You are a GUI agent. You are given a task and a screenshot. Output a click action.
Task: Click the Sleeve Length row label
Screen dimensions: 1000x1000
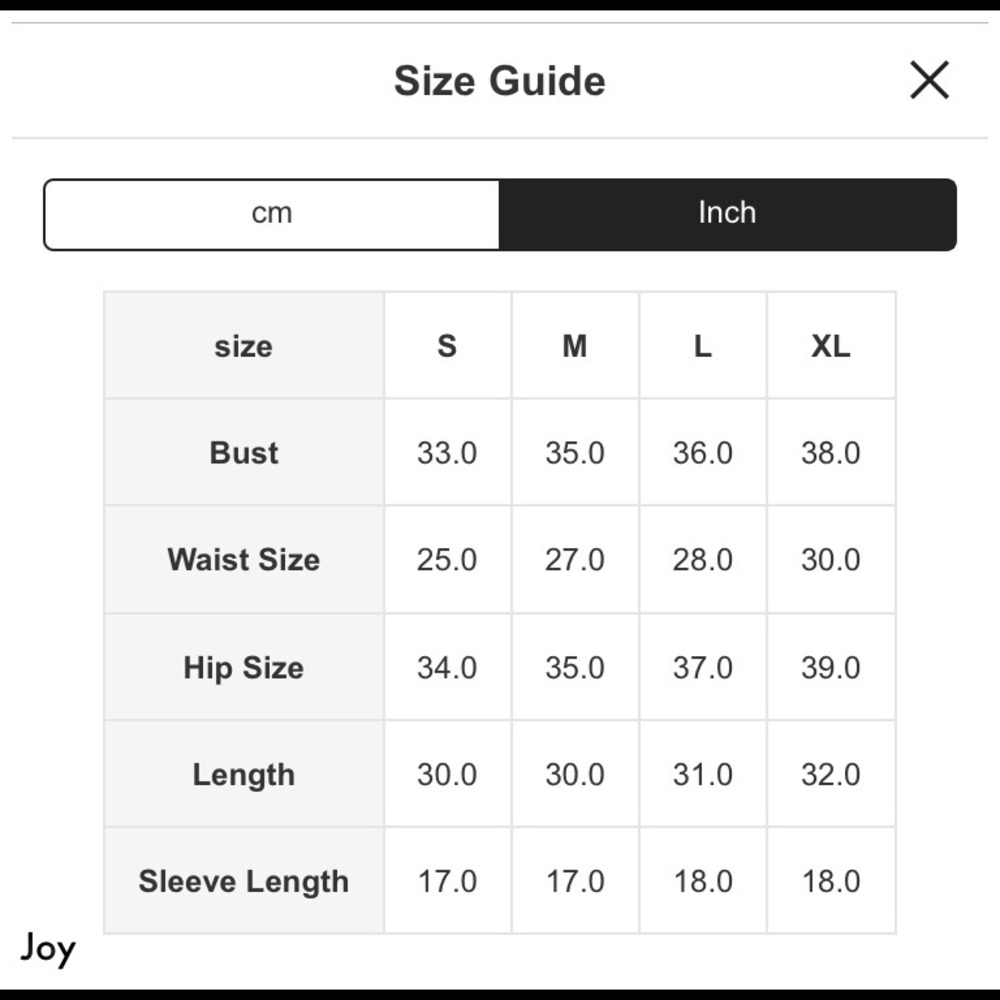pyautogui.click(x=244, y=881)
